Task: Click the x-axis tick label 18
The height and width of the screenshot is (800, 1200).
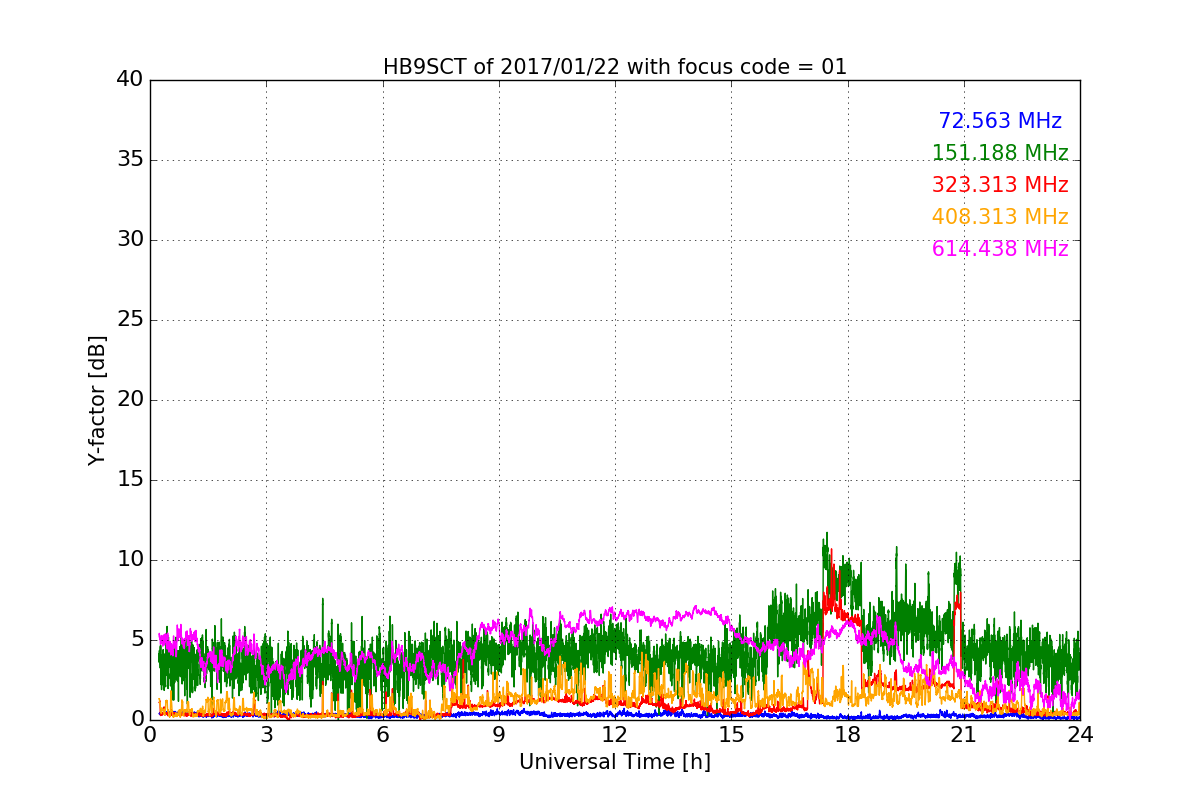Action: pyautogui.click(x=848, y=735)
